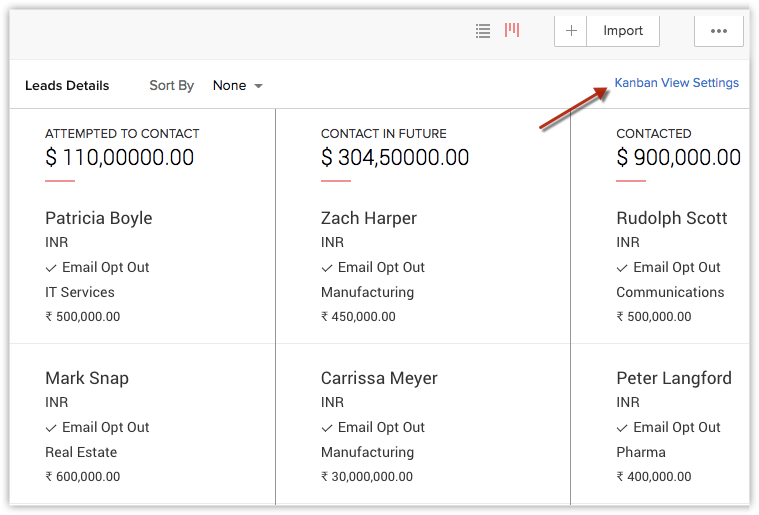
Task: Toggle Mark Snap's Email Opt Out checkmark
Action: (x=51, y=428)
